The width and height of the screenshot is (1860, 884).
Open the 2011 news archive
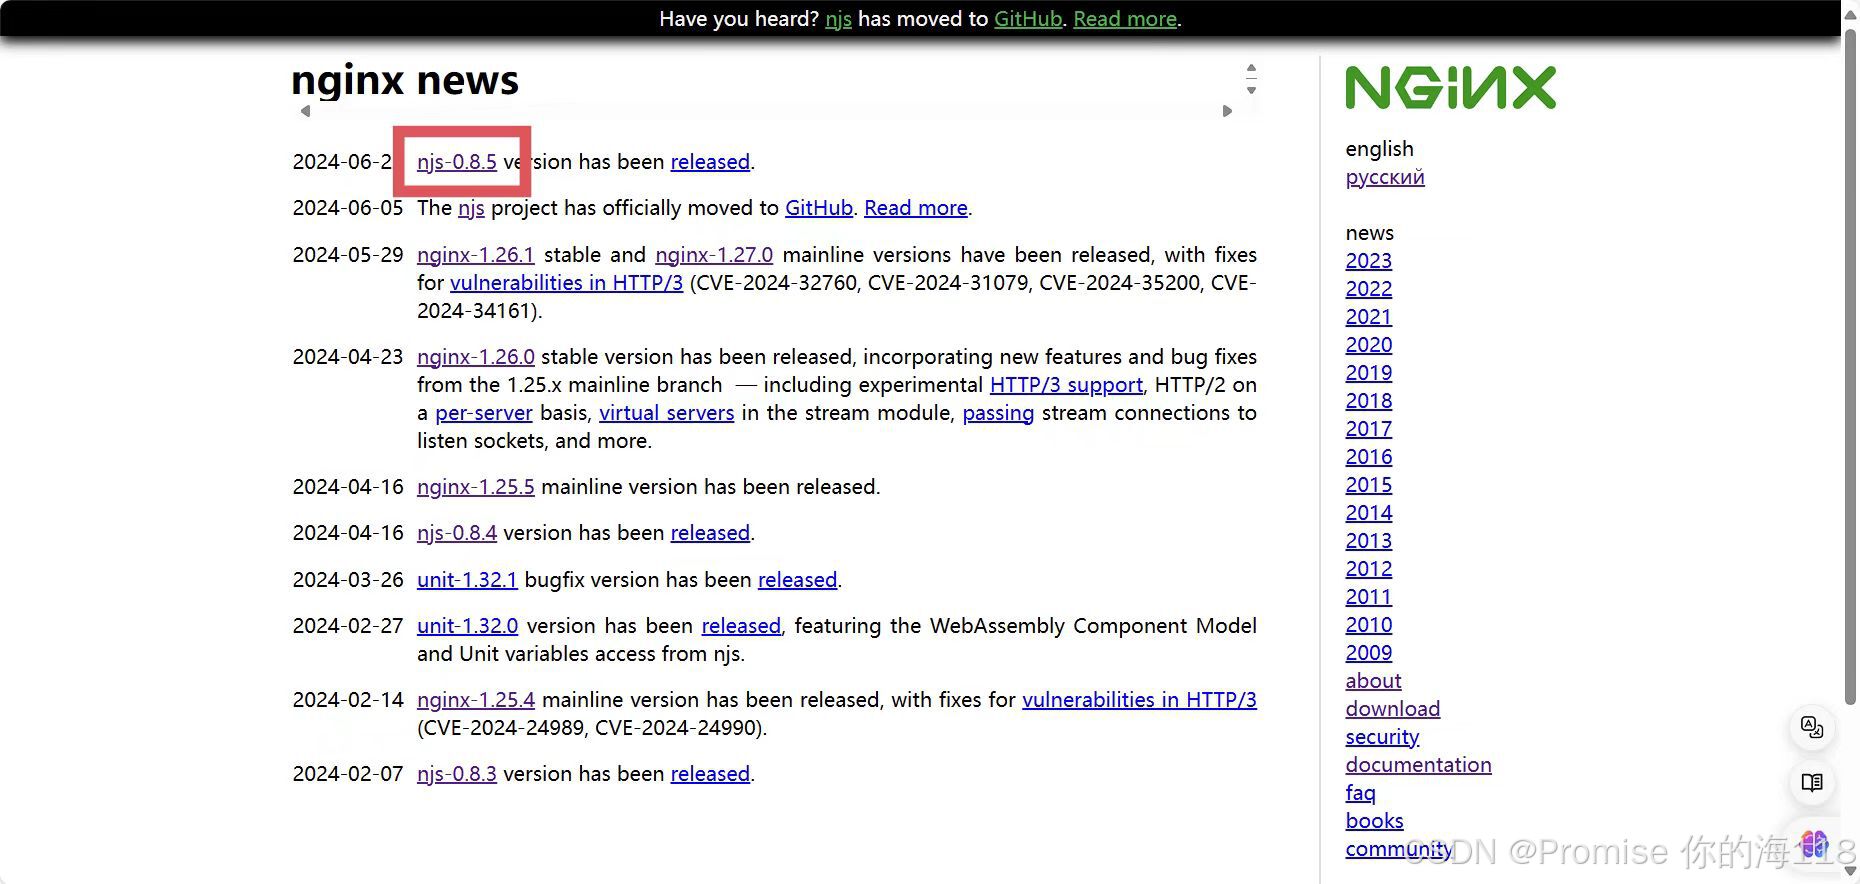point(1369,597)
